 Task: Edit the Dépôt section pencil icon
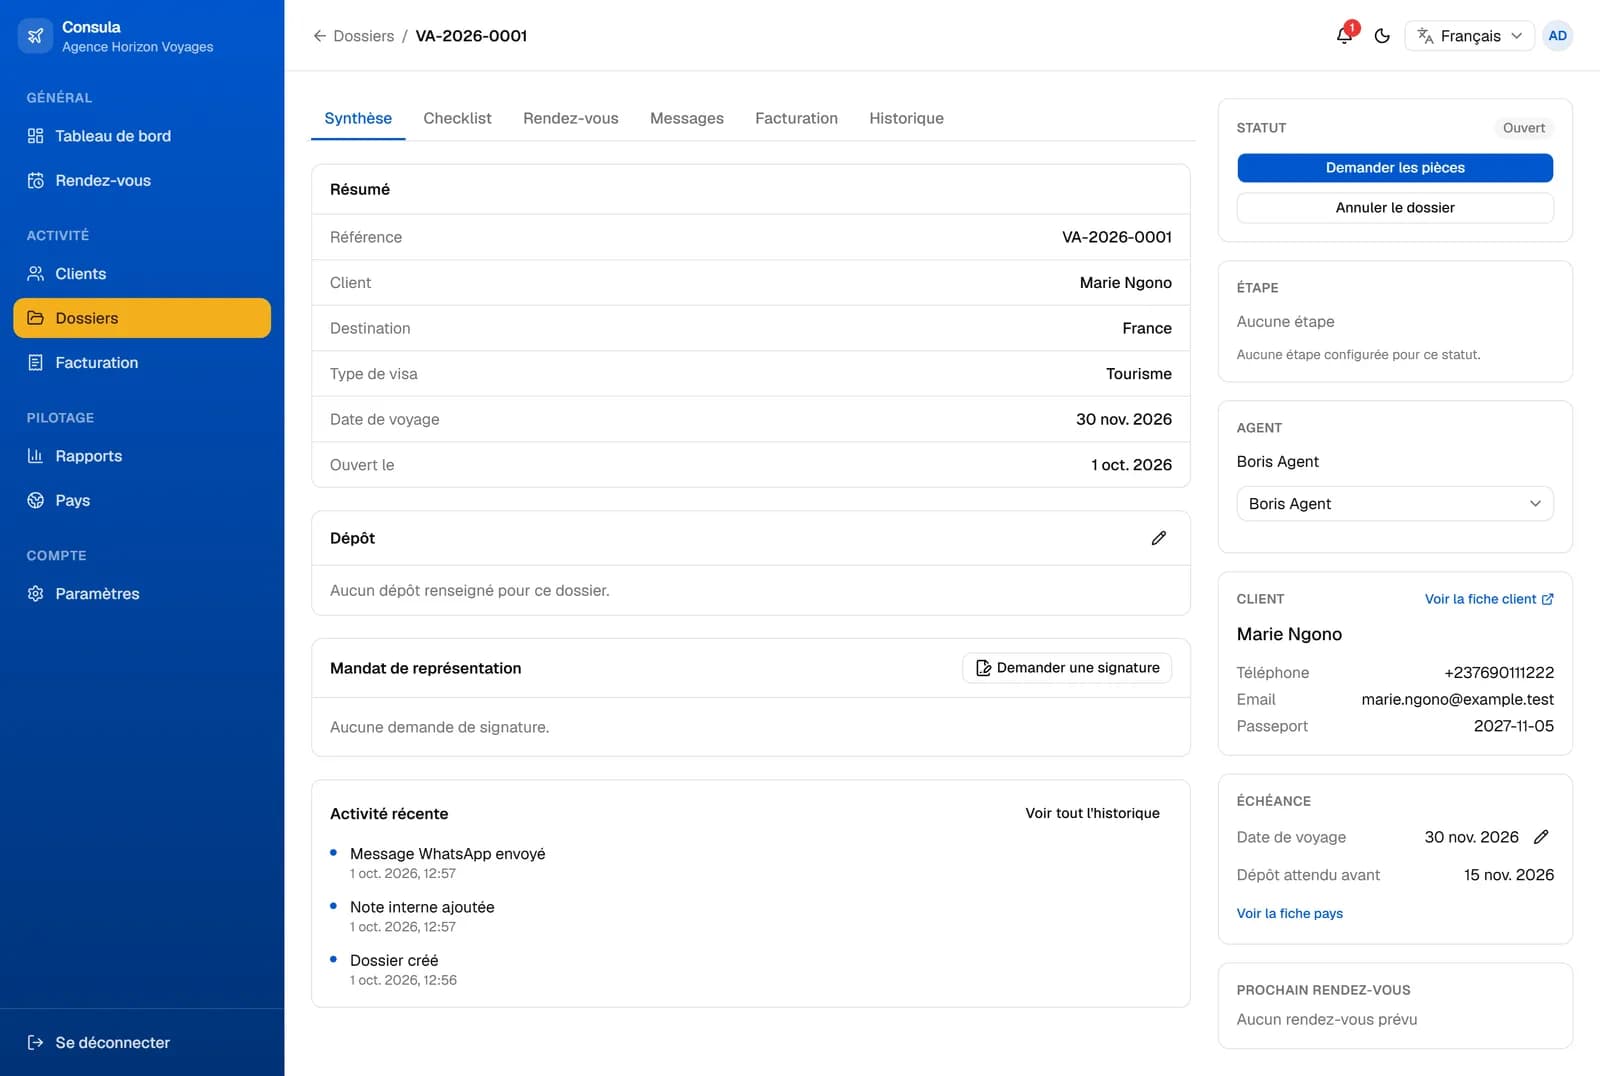pos(1159,538)
